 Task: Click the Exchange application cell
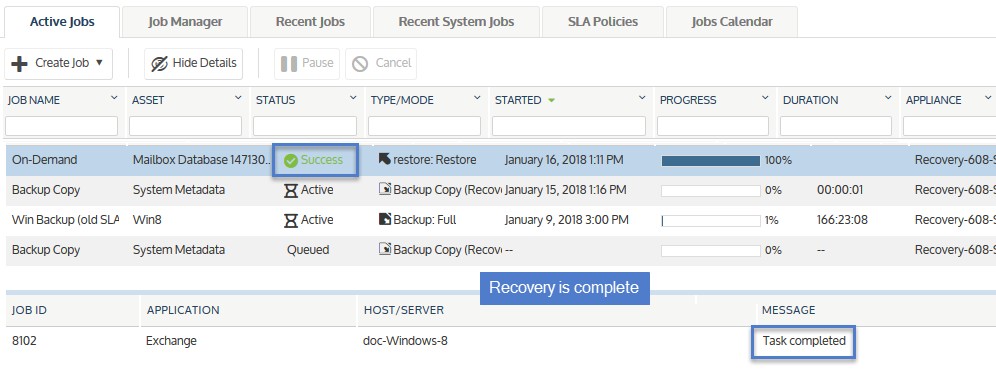(172, 341)
